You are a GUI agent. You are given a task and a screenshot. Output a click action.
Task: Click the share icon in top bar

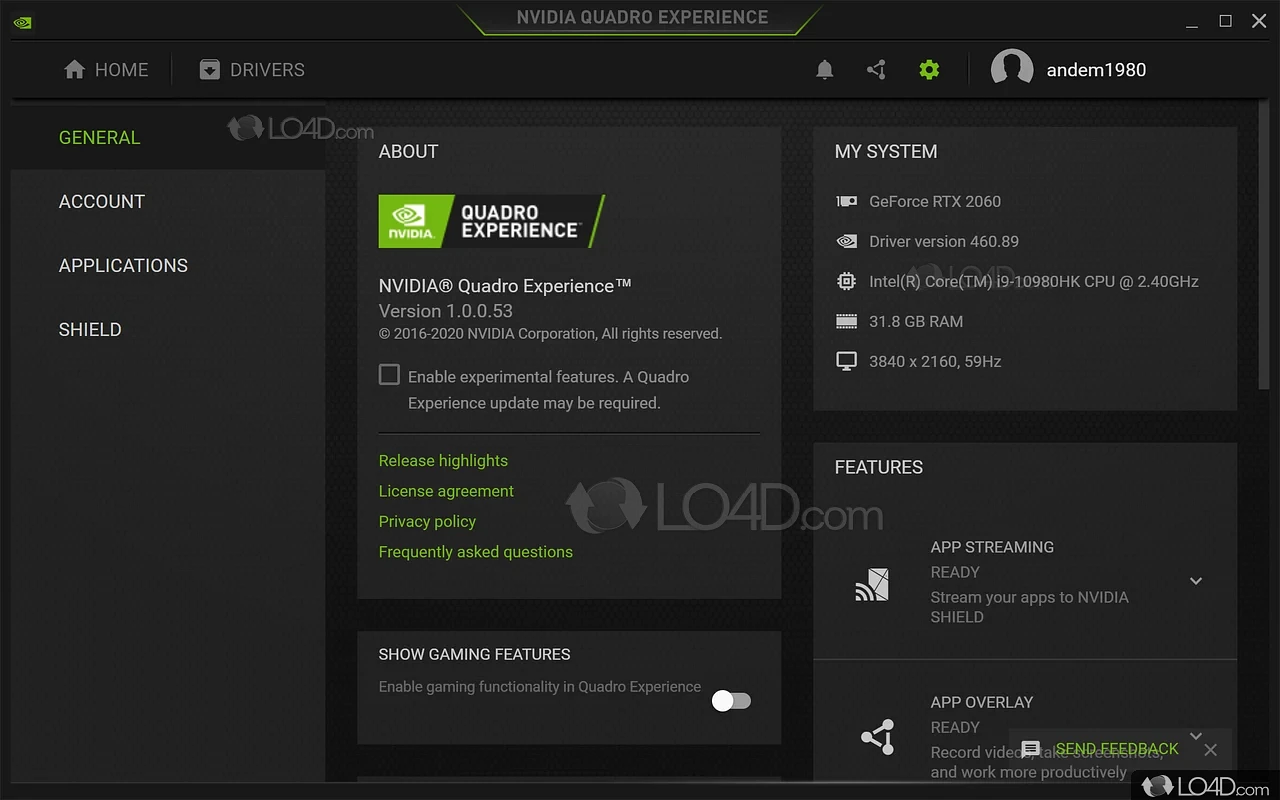click(x=877, y=70)
